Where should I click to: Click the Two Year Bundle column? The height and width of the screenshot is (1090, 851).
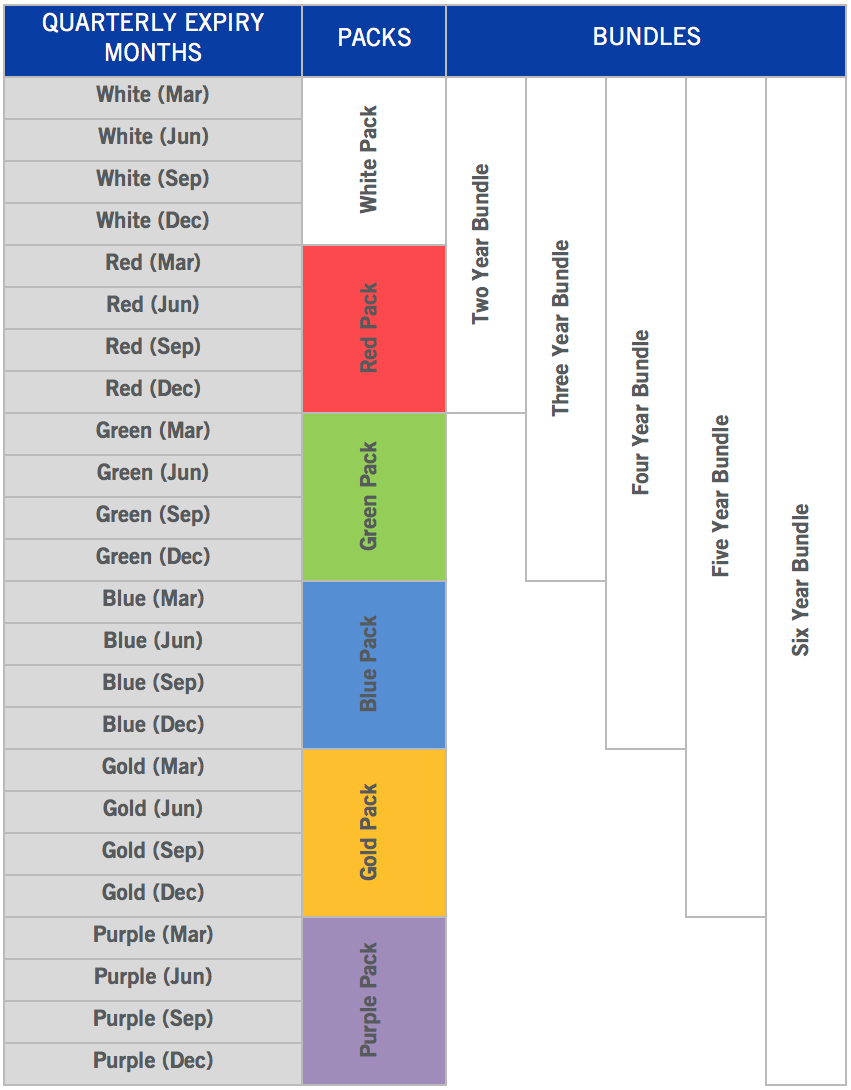click(x=485, y=245)
